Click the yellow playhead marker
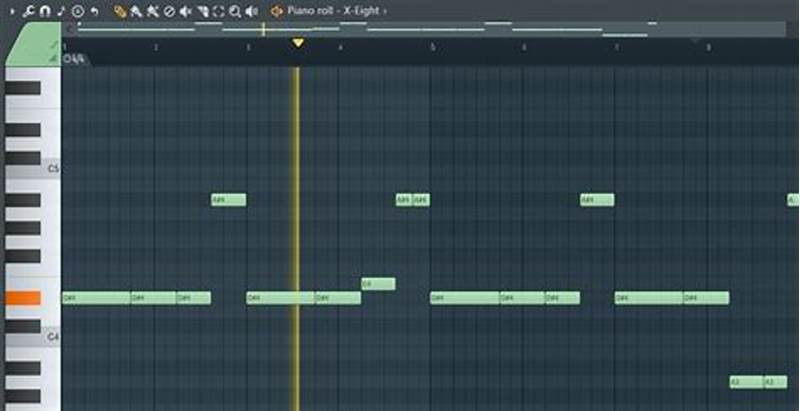 tap(298, 43)
